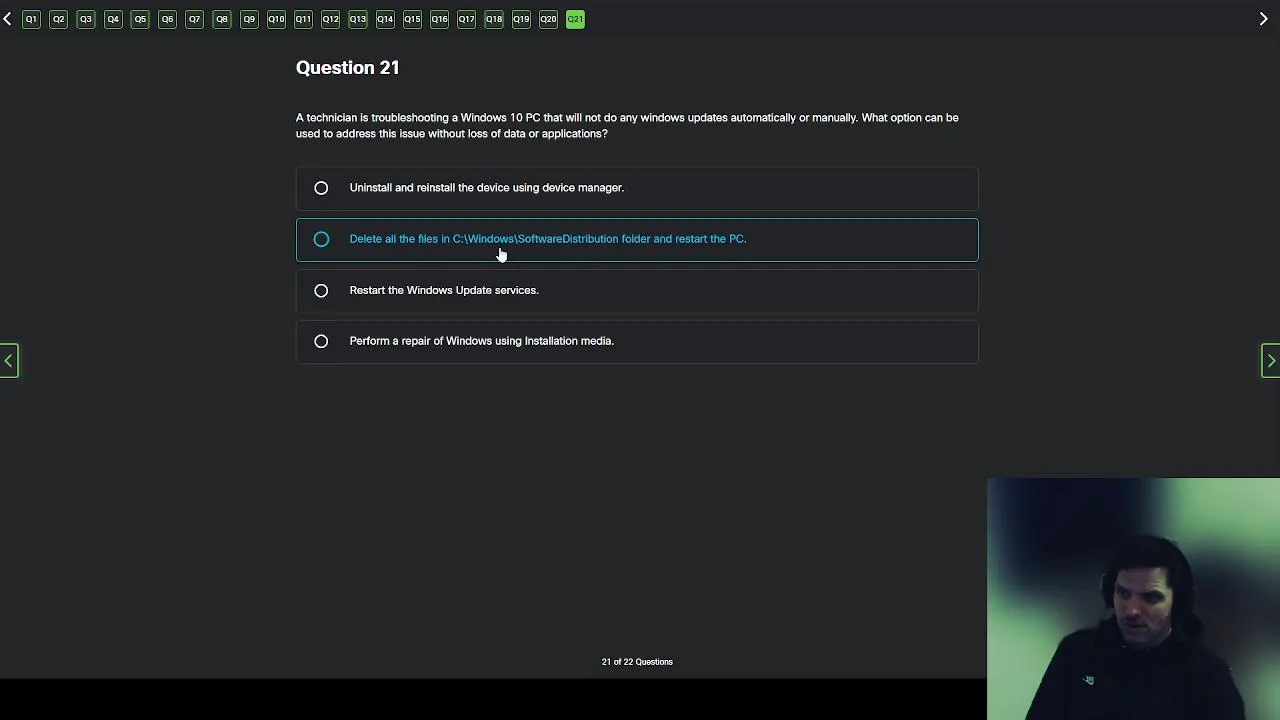Go to previous question via left edge arrow
Screen dimensions: 1280x720
click(x=9, y=360)
